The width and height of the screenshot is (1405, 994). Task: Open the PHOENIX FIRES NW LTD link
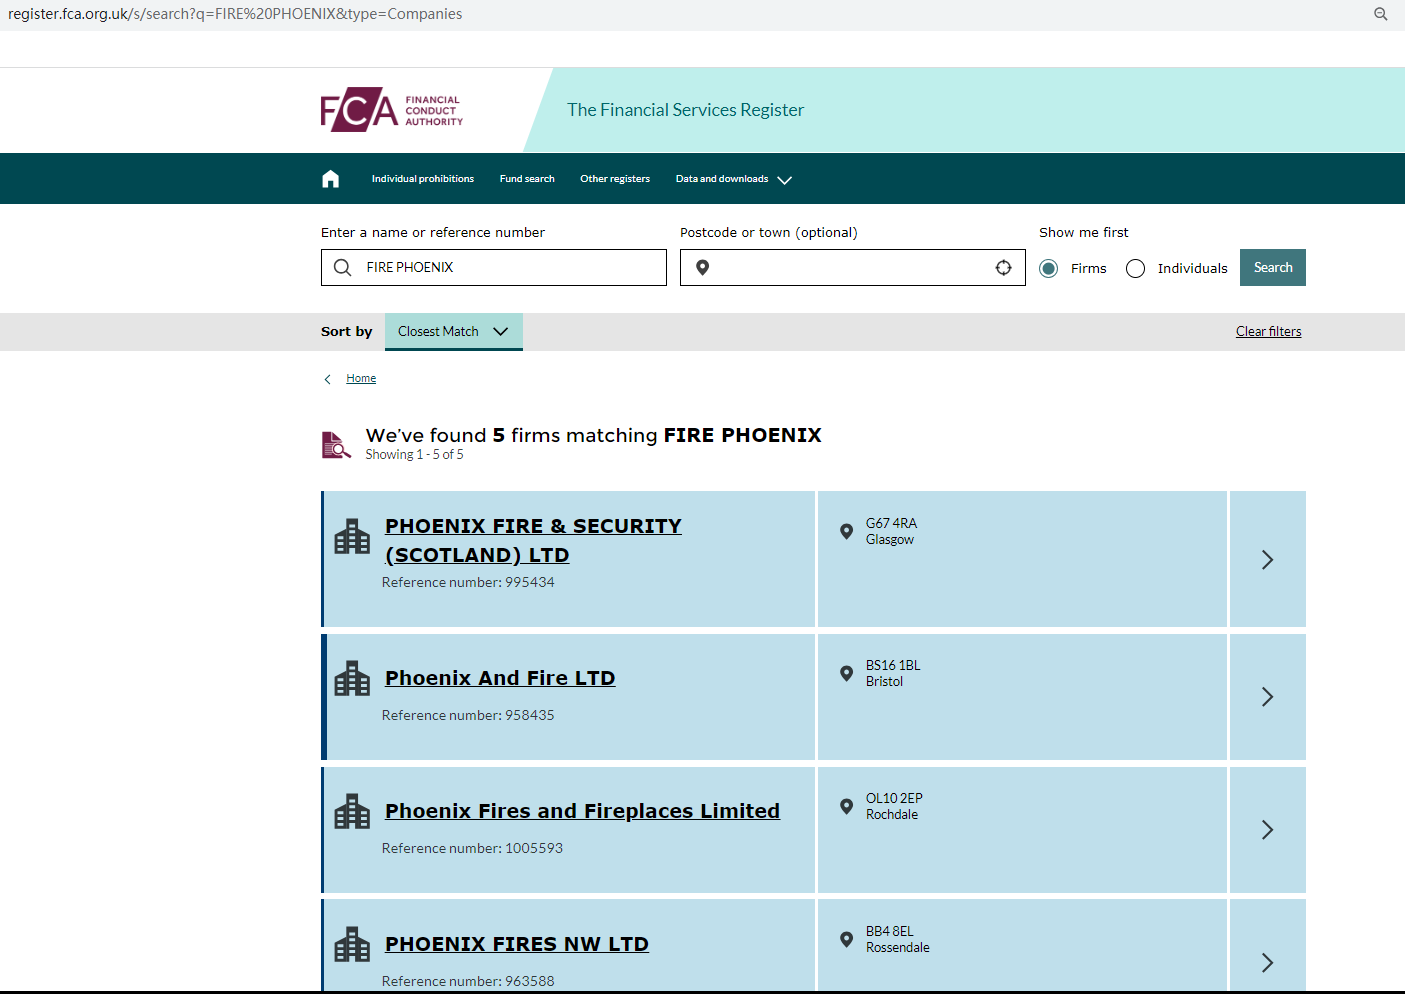coord(517,944)
